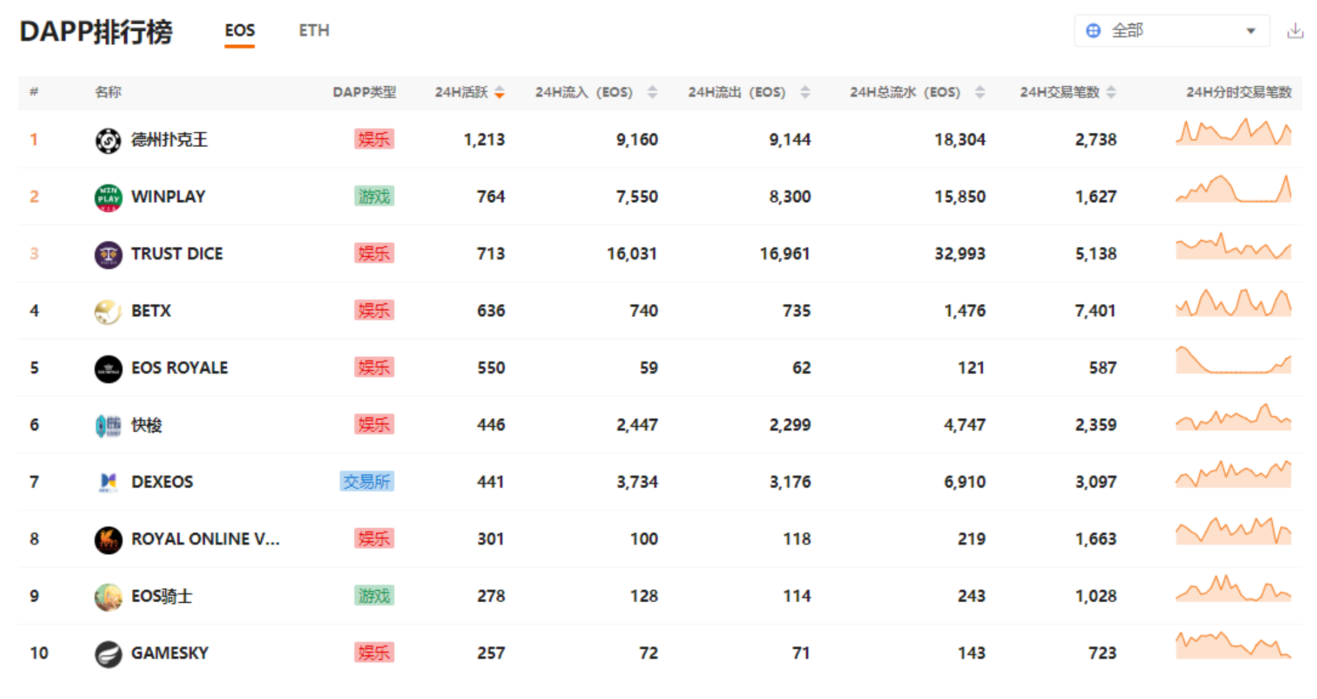Click the DAPP类型 column header
Viewport: 1317px width, 699px height.
click(364, 92)
